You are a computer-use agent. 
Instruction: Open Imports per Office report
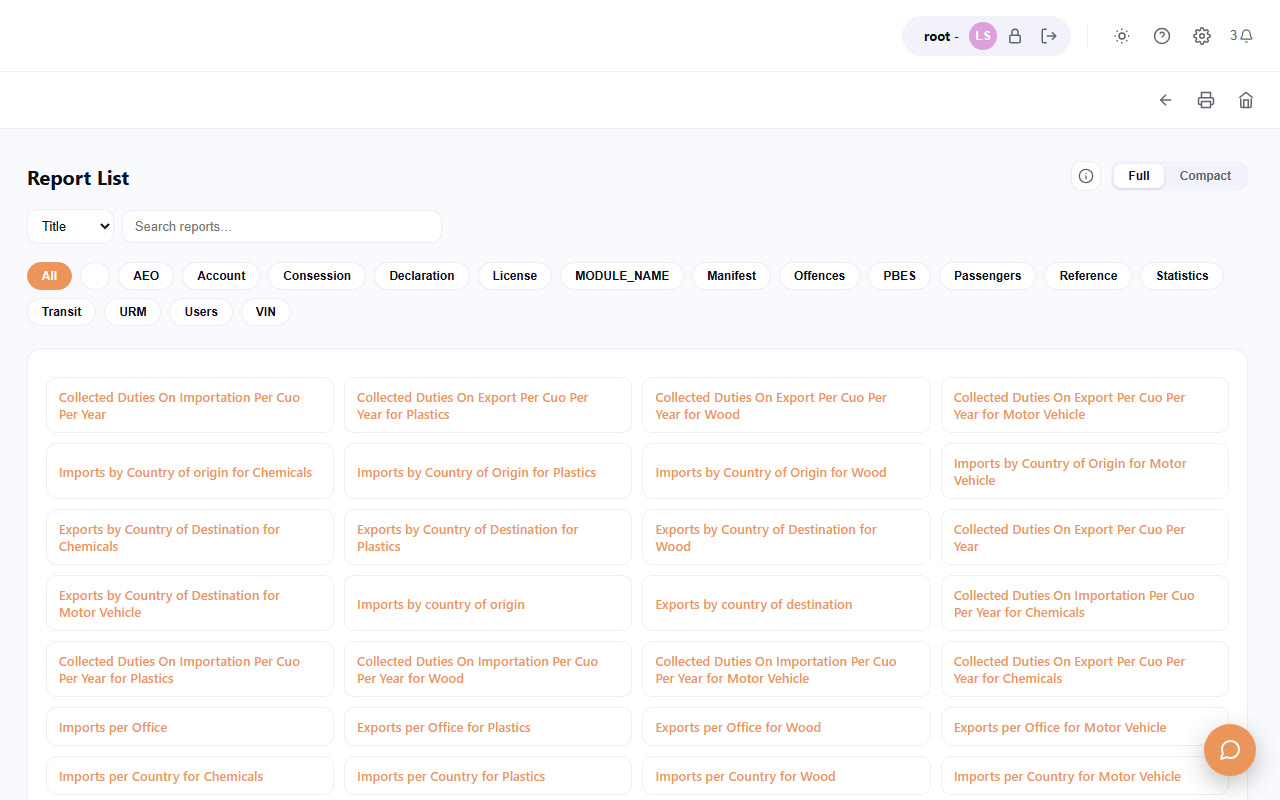pos(190,727)
